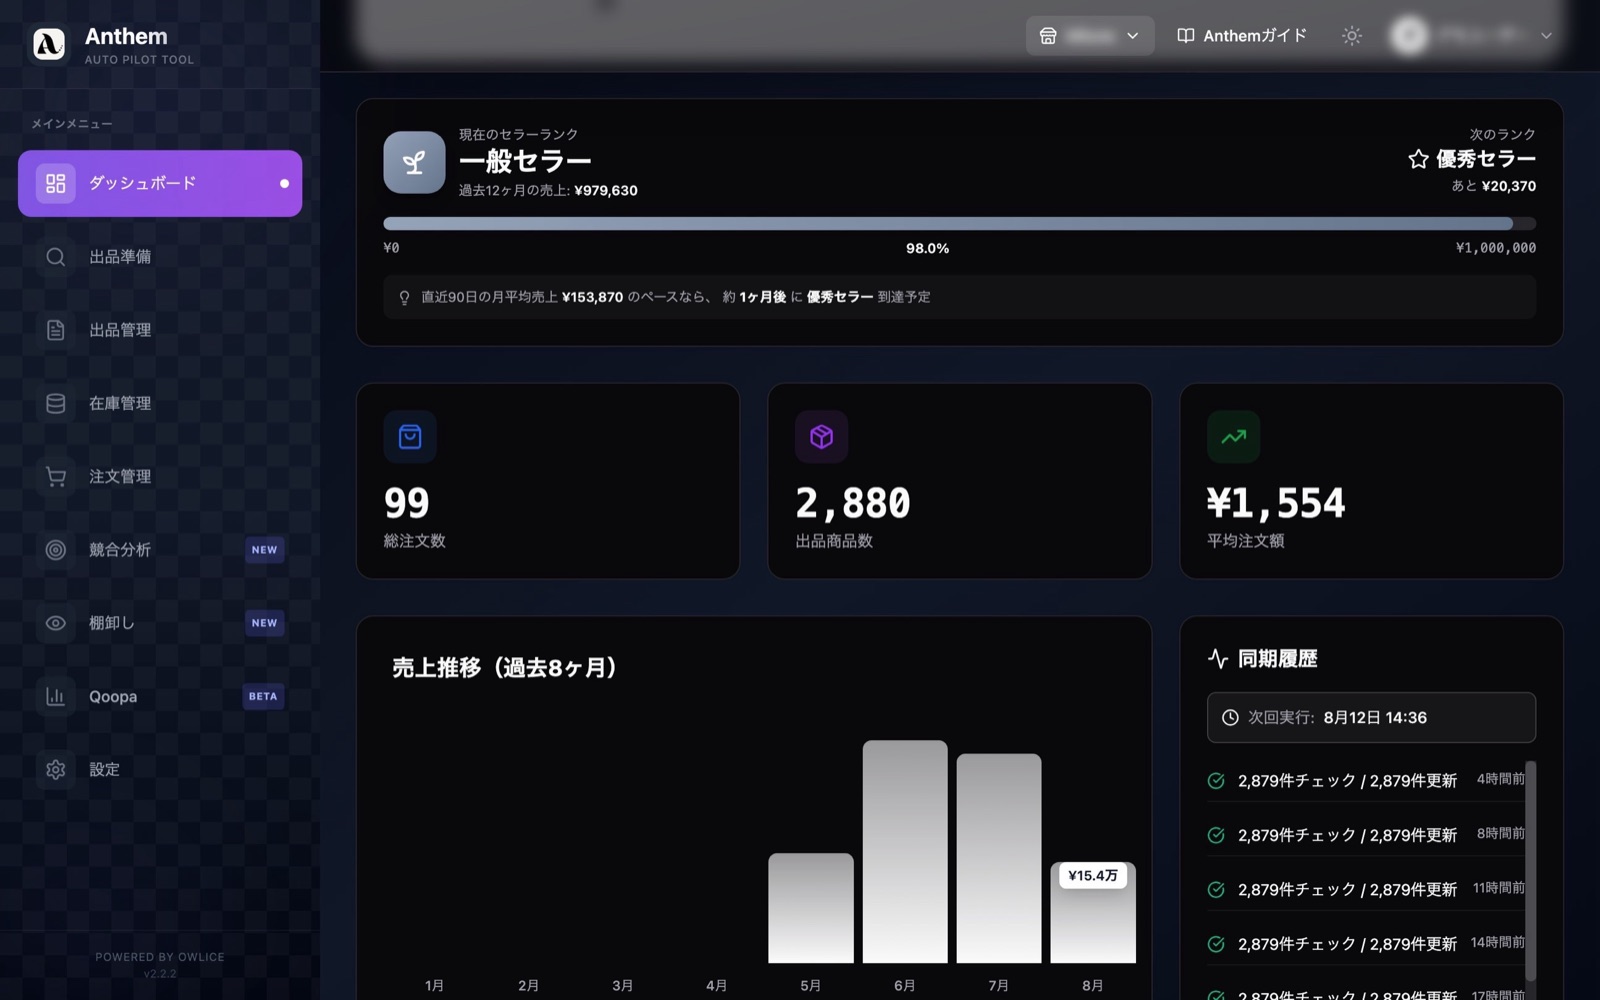Viewport: 1600px width, 1000px height.
Task: Open the Anthemガイド link
Action: [1243, 35]
